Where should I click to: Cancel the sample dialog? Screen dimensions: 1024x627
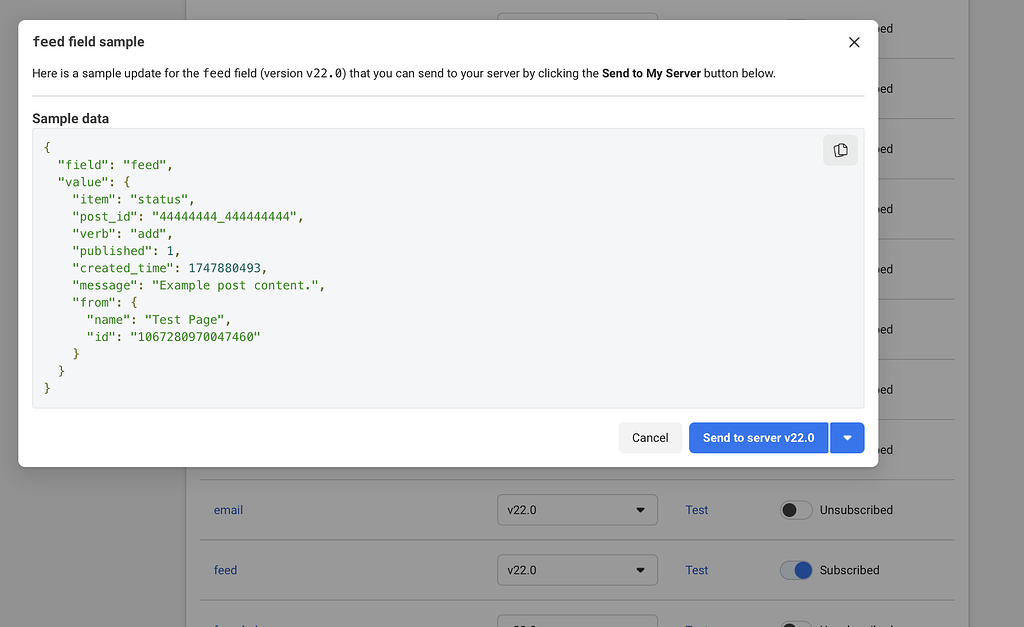pos(650,437)
